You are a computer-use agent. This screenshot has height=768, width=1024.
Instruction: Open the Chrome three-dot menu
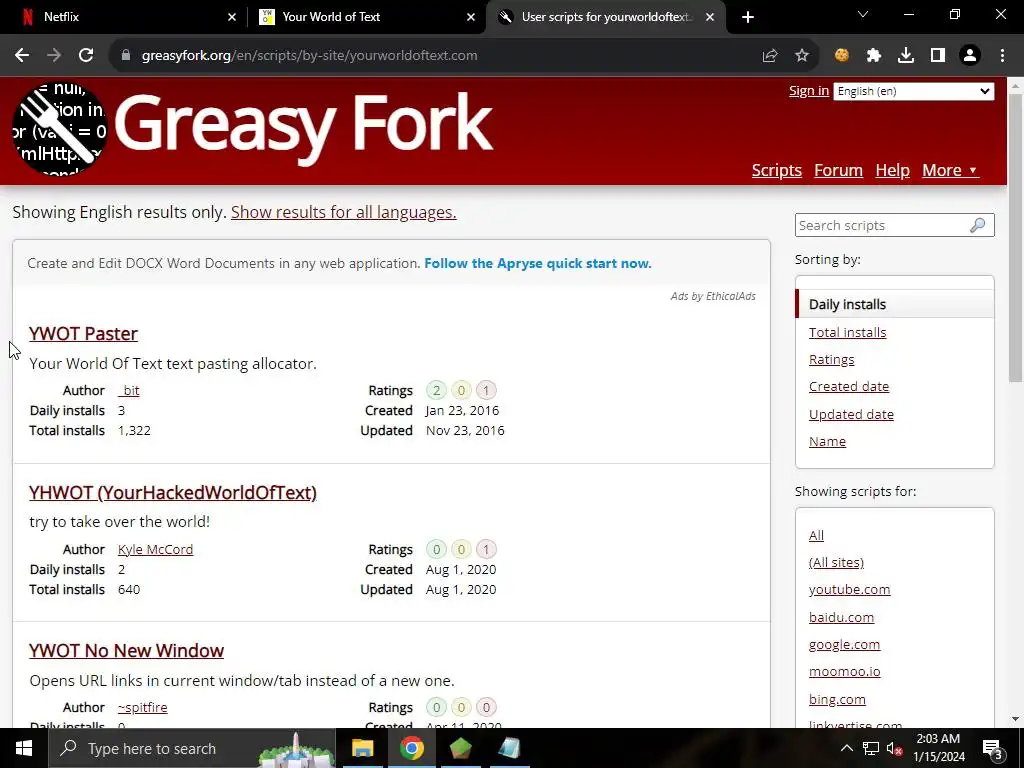pos(1002,56)
